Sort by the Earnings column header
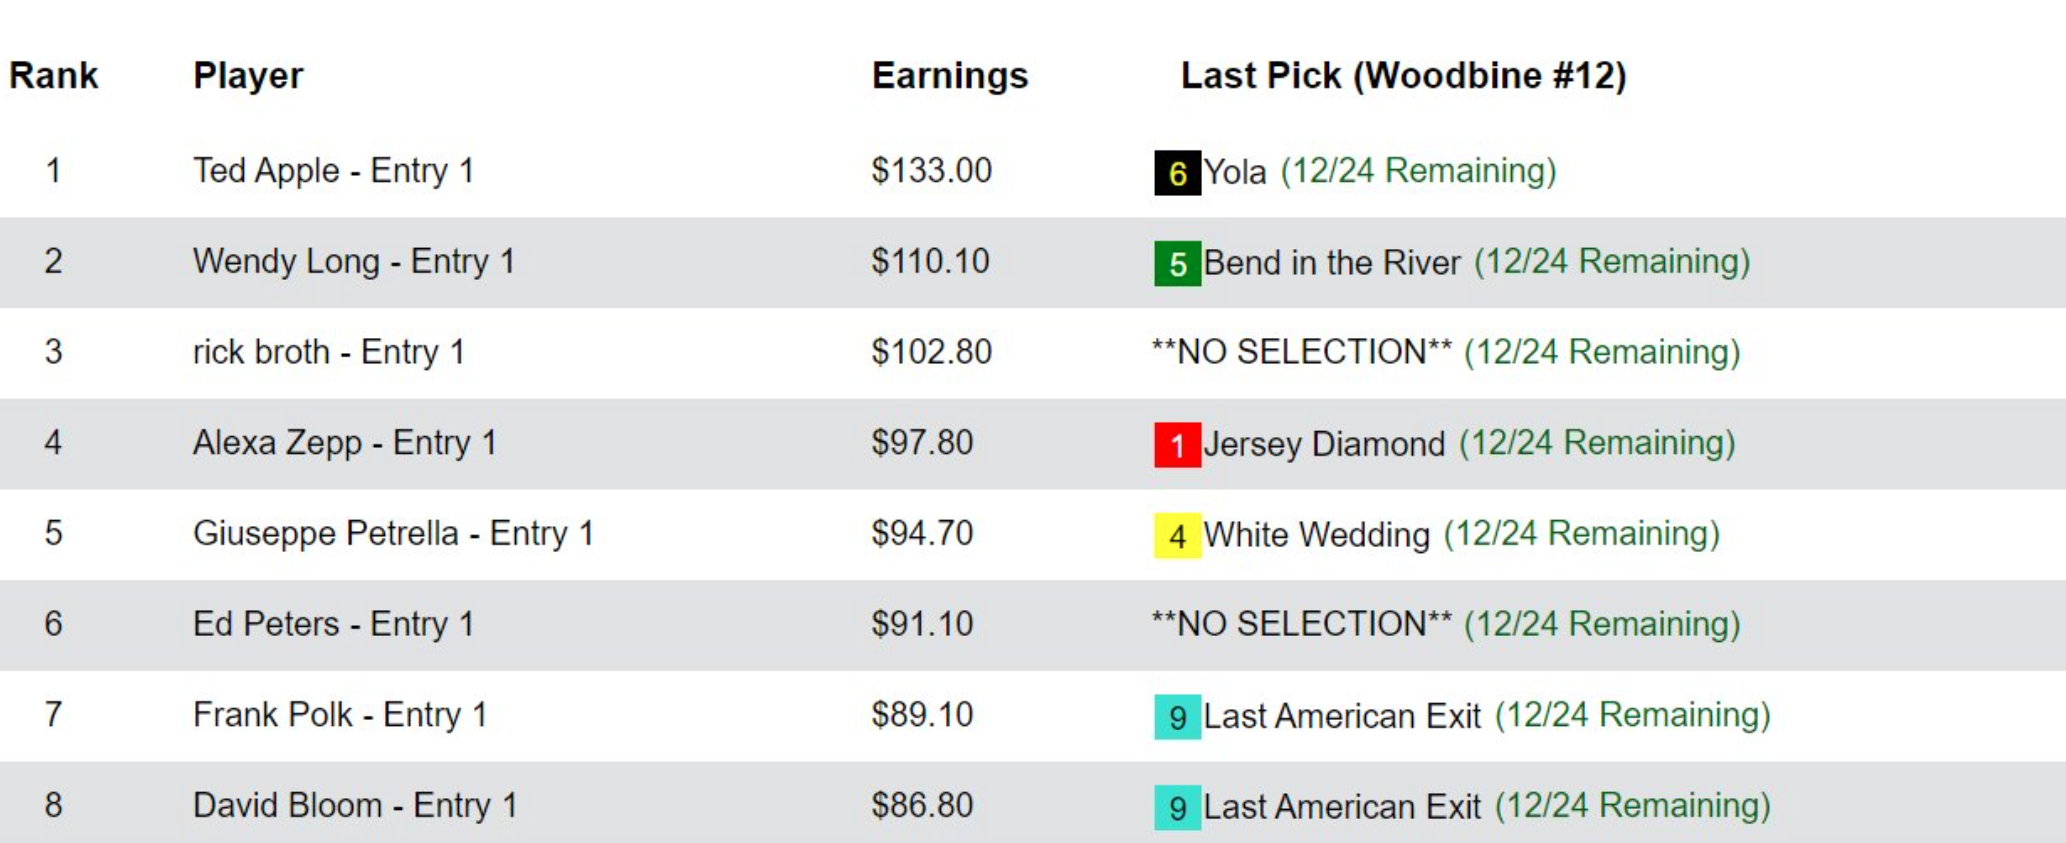The width and height of the screenshot is (2066, 843). [949, 76]
